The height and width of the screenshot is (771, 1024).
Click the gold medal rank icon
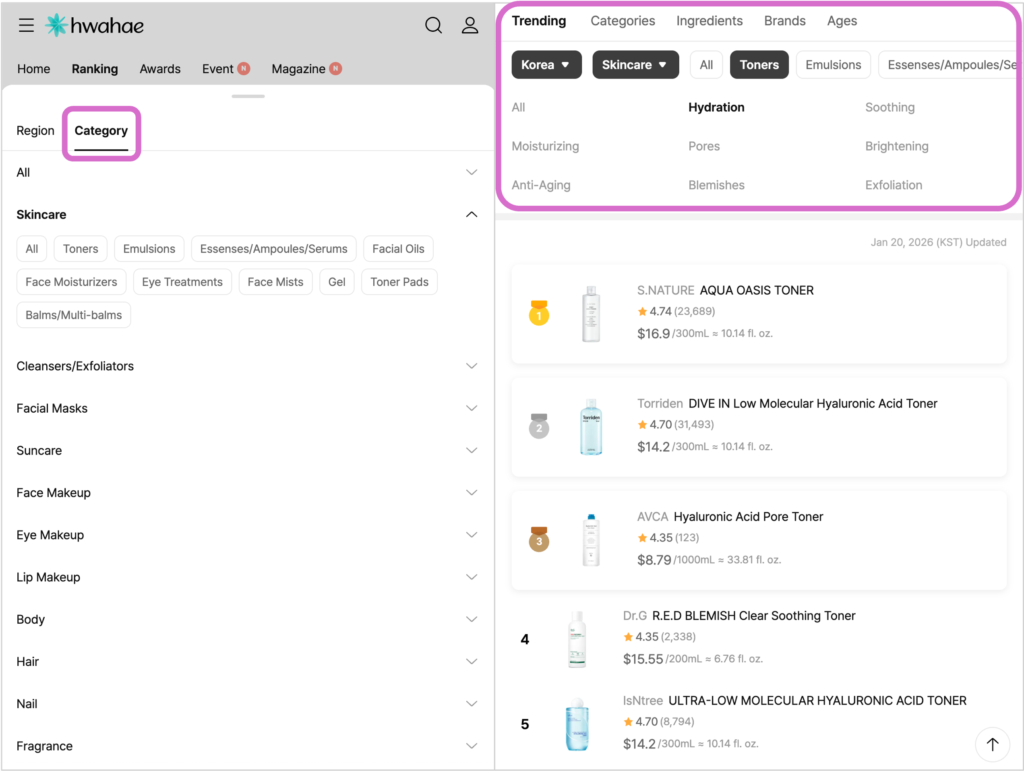pos(541,314)
